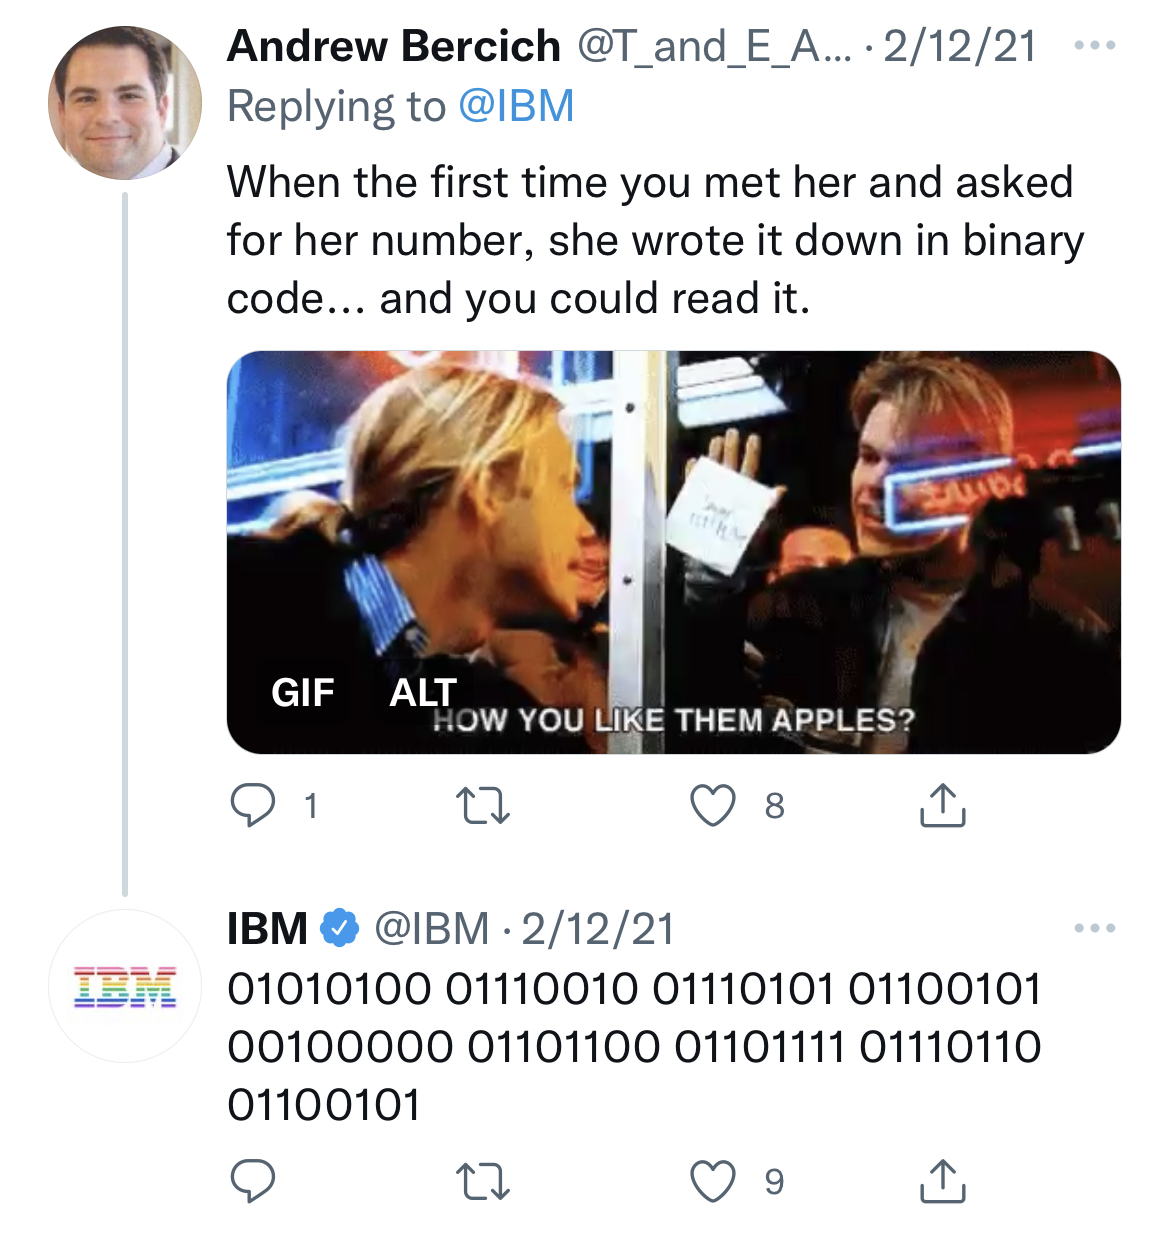Share Andrew Bercich's tweet
This screenshot has width=1170, height=1239.
point(942,806)
